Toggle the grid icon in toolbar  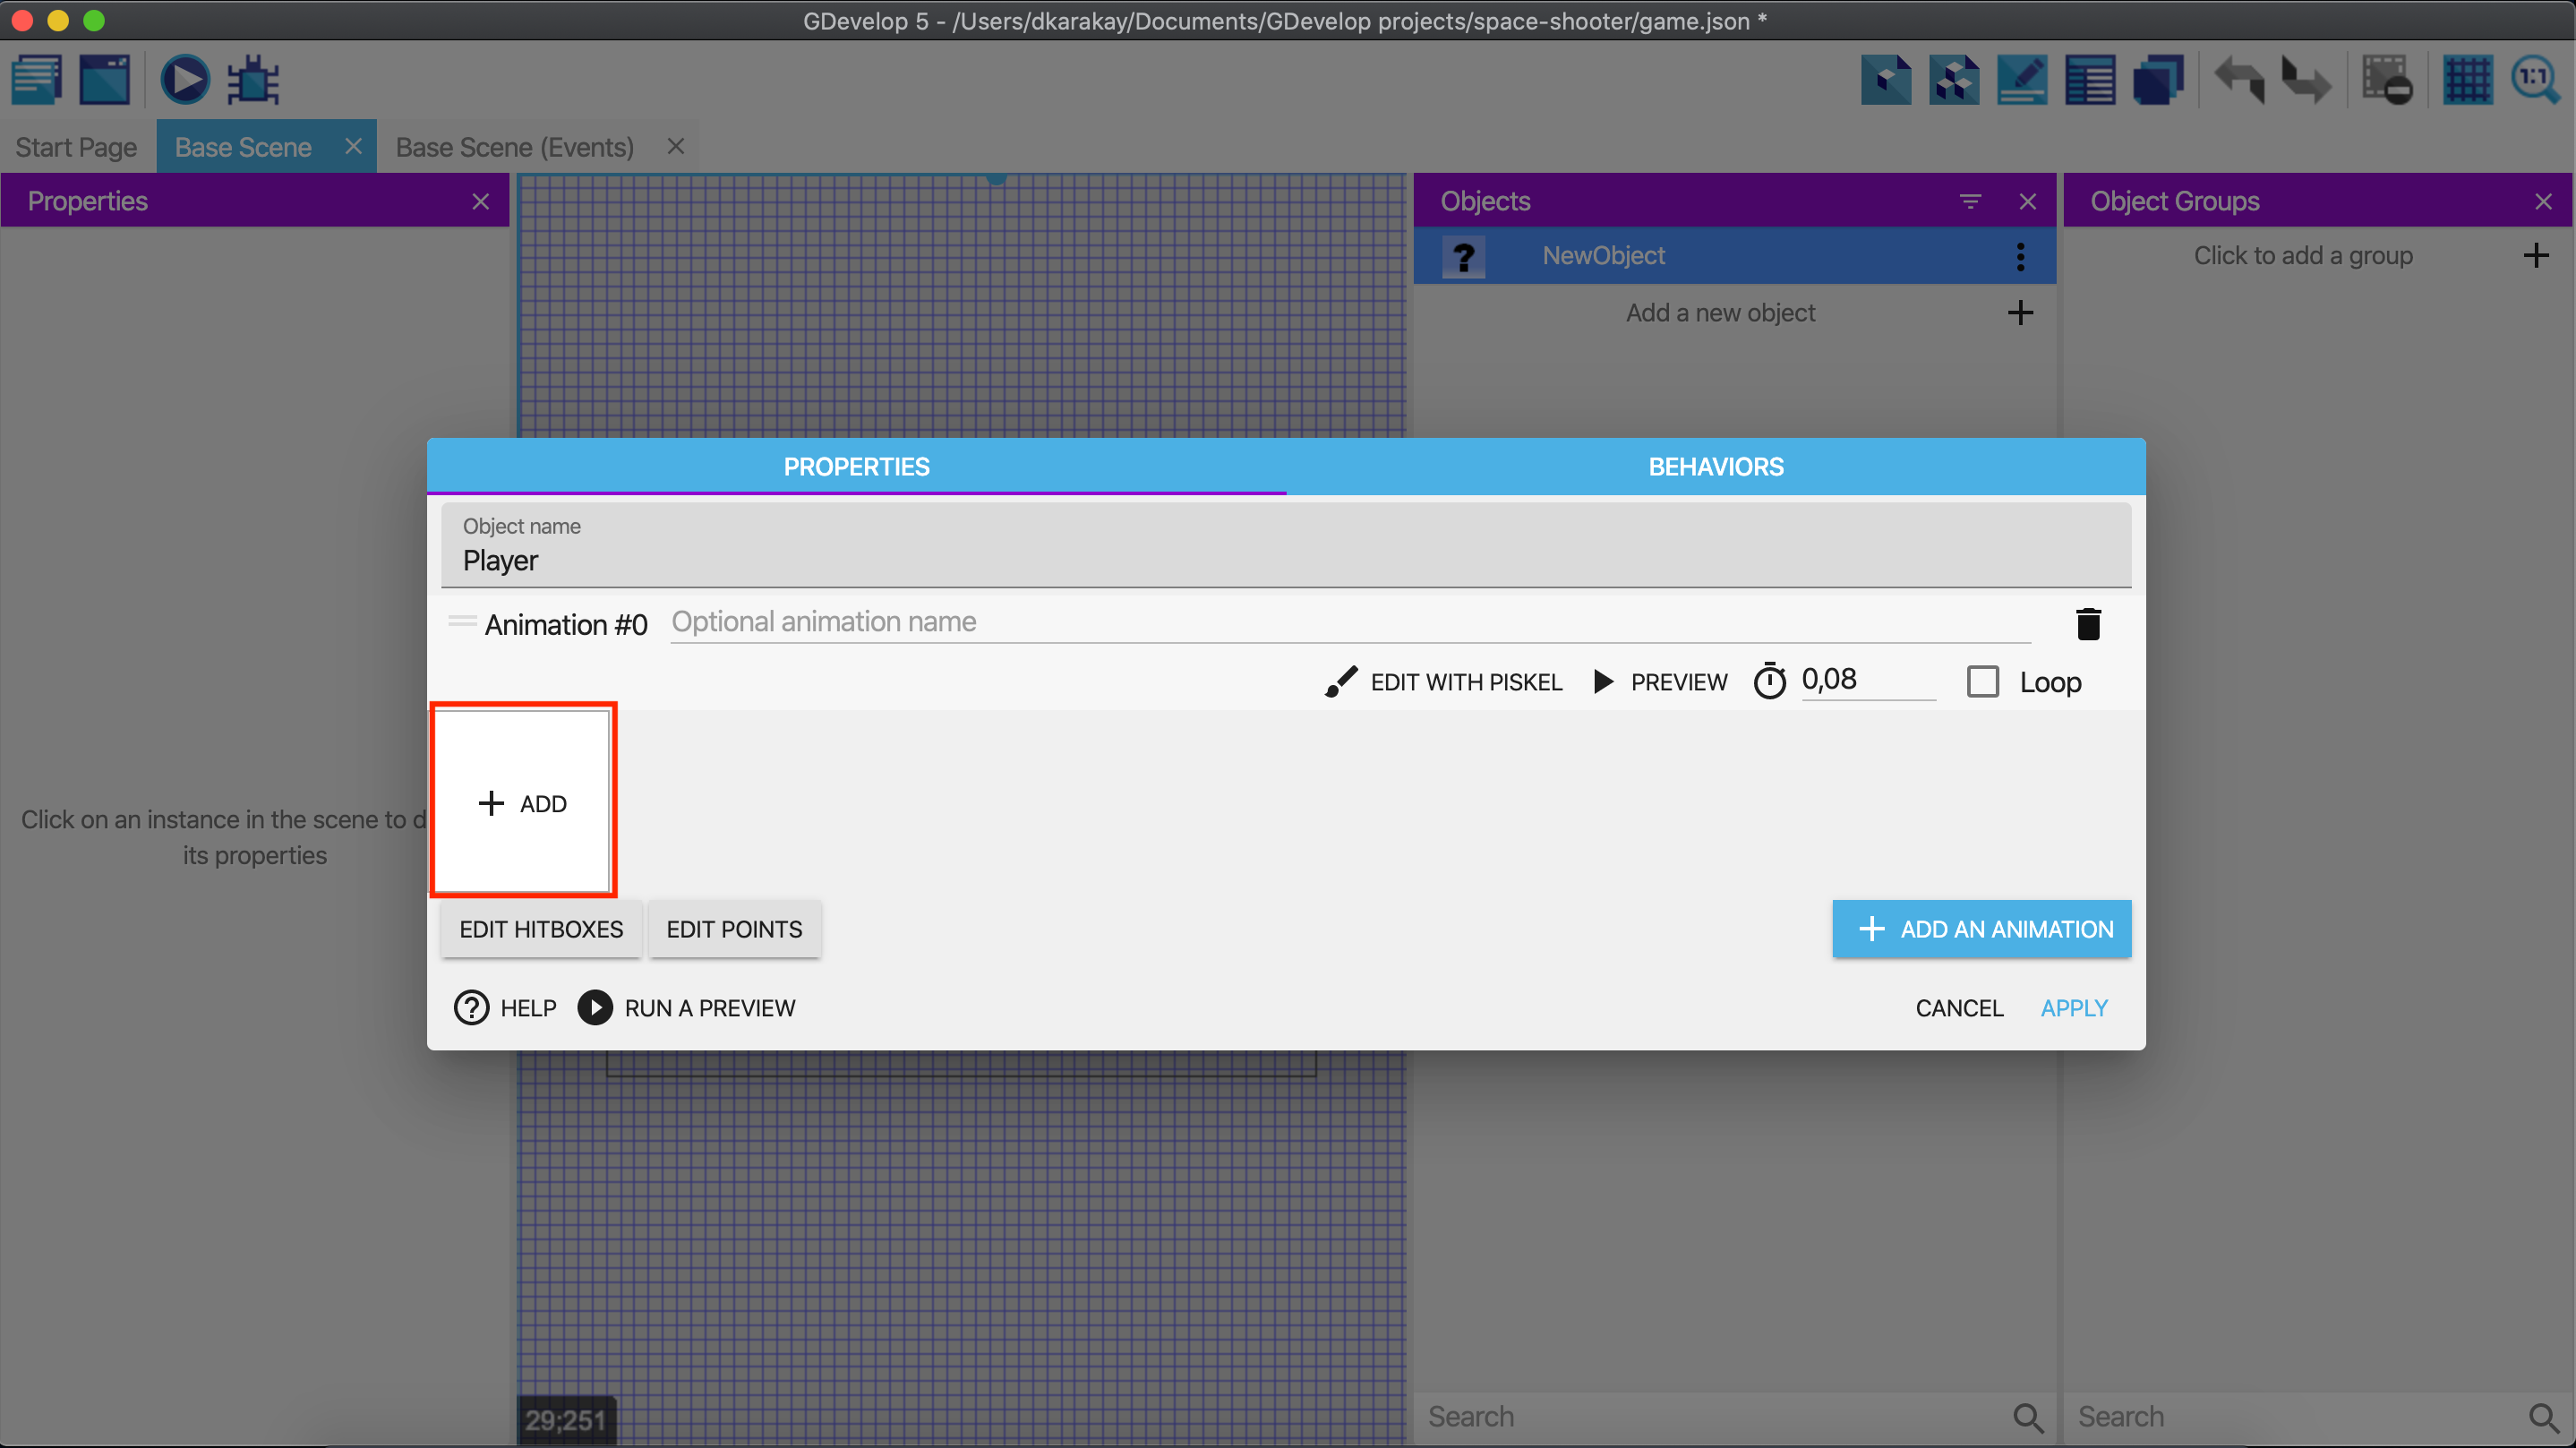coord(2467,80)
